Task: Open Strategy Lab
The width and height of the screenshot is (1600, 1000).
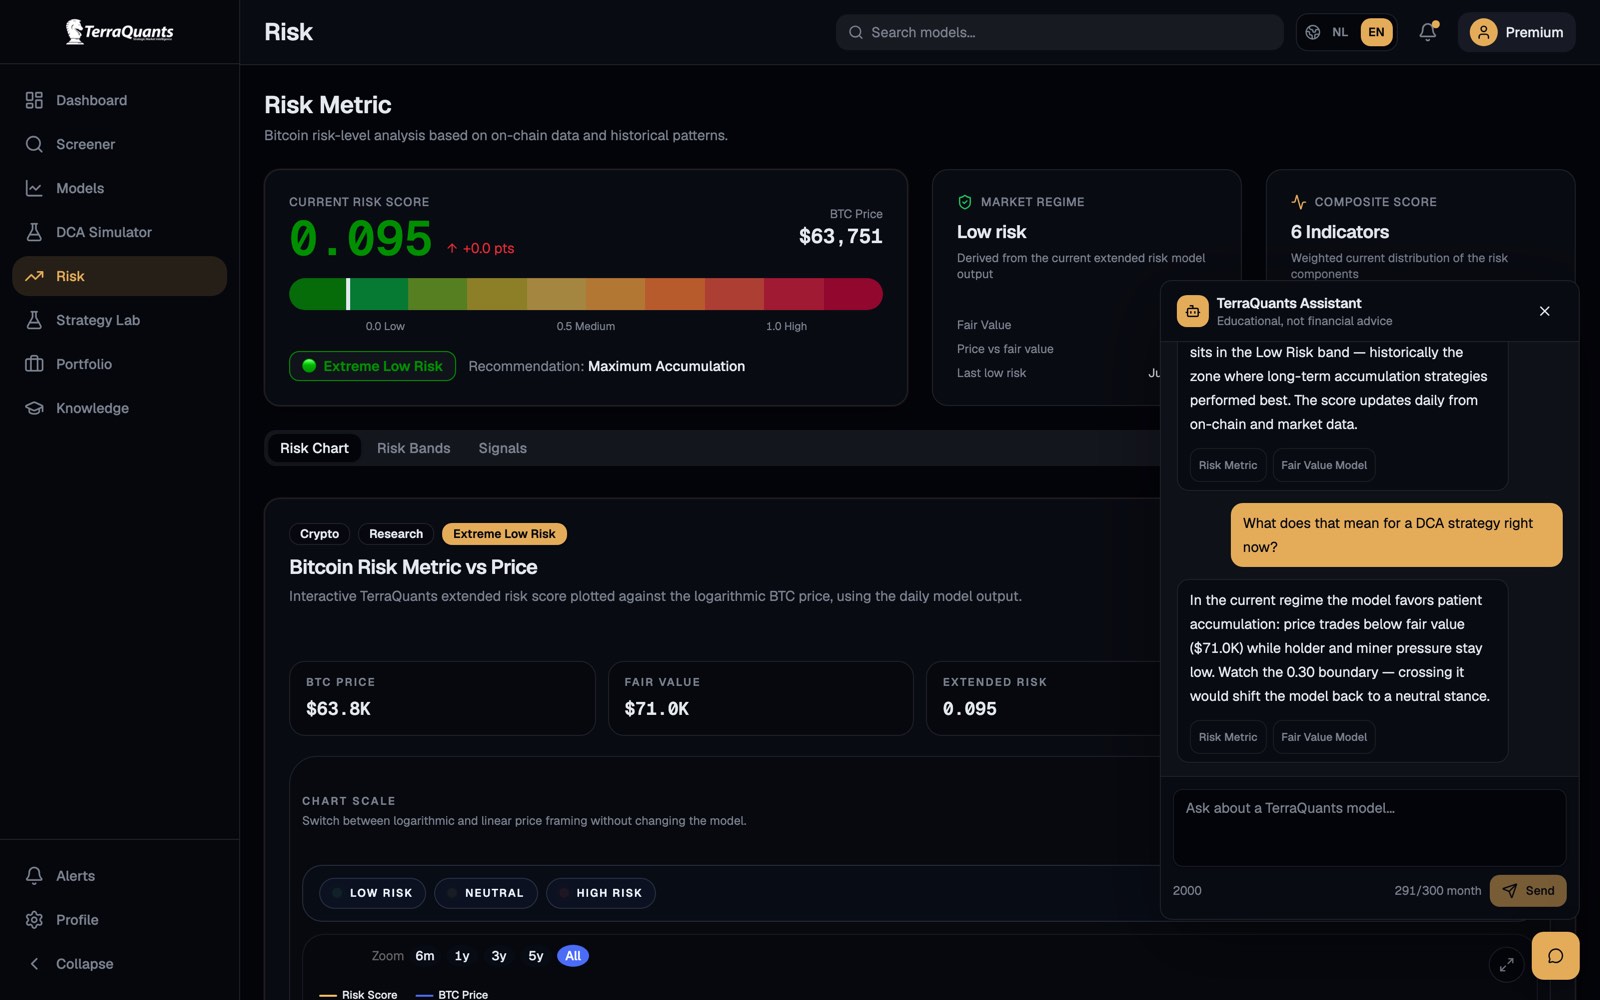Action: 119,320
